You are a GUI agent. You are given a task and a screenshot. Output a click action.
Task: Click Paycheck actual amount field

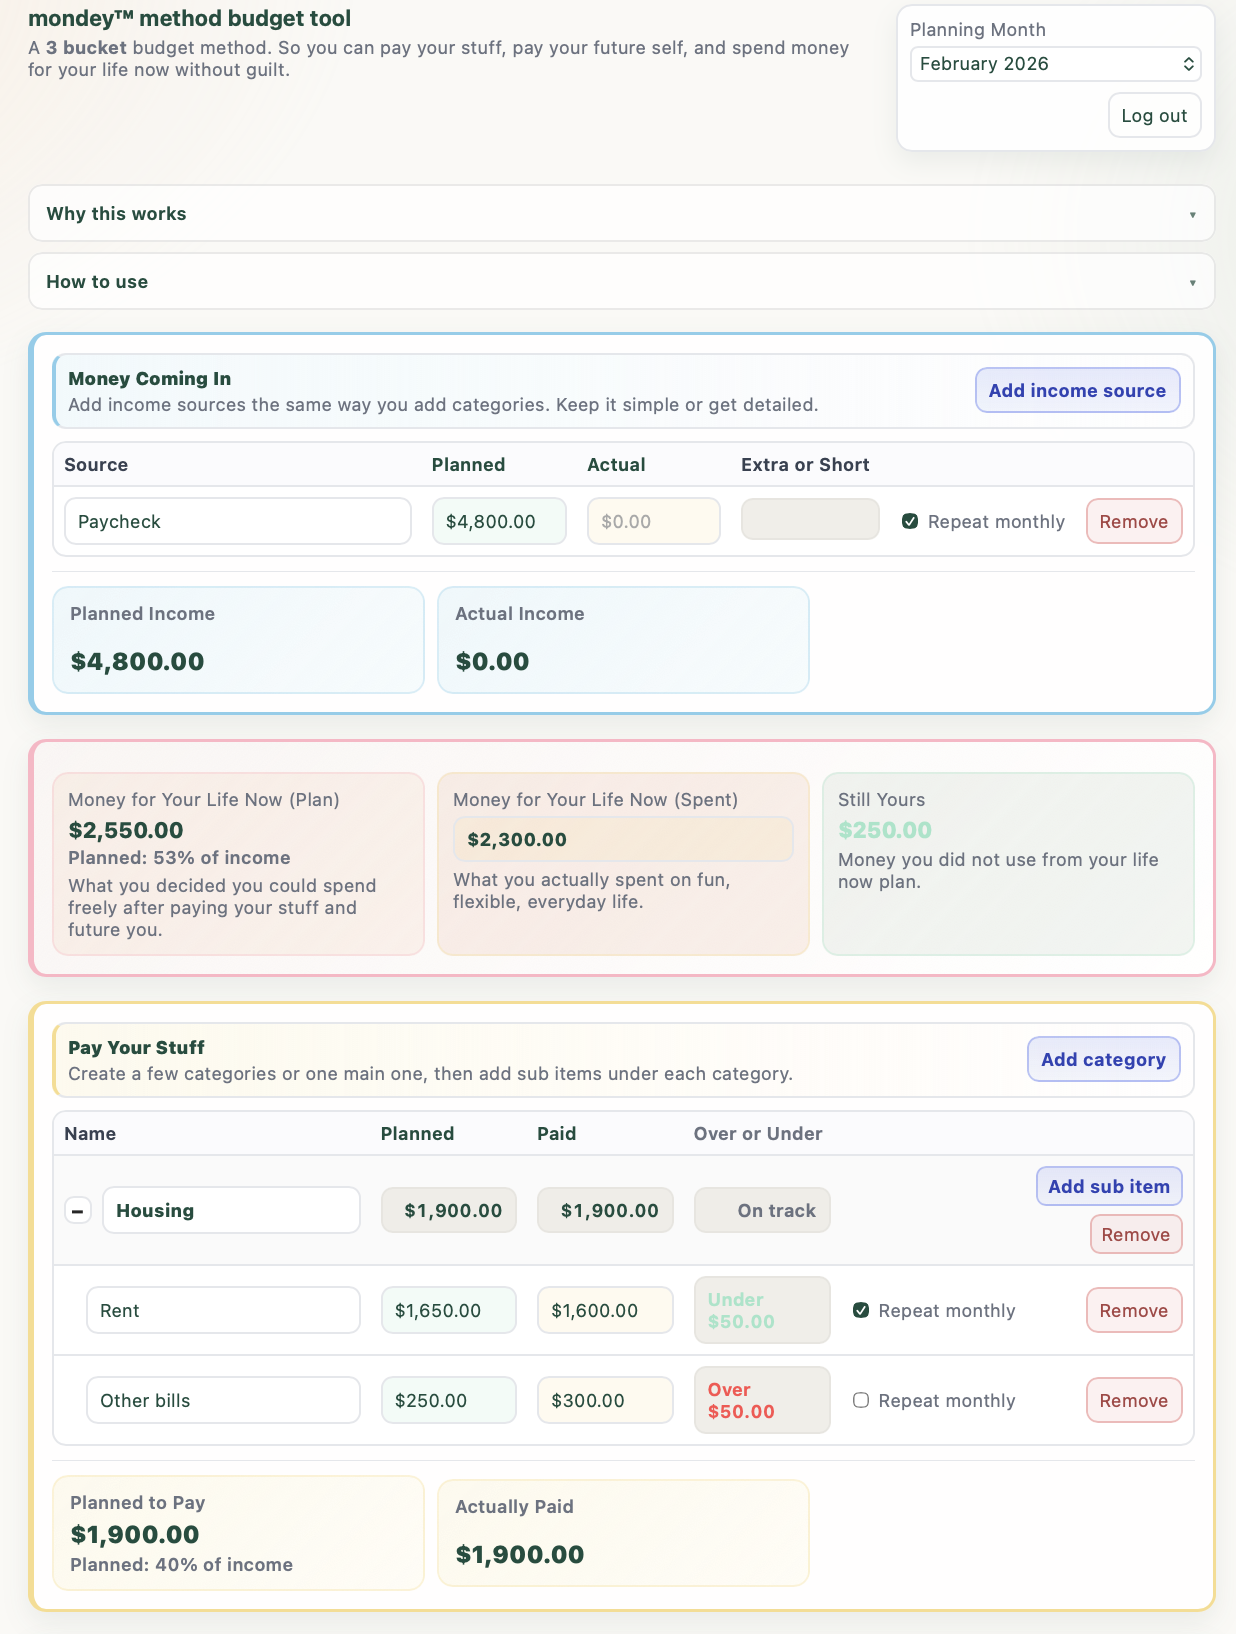tap(654, 521)
